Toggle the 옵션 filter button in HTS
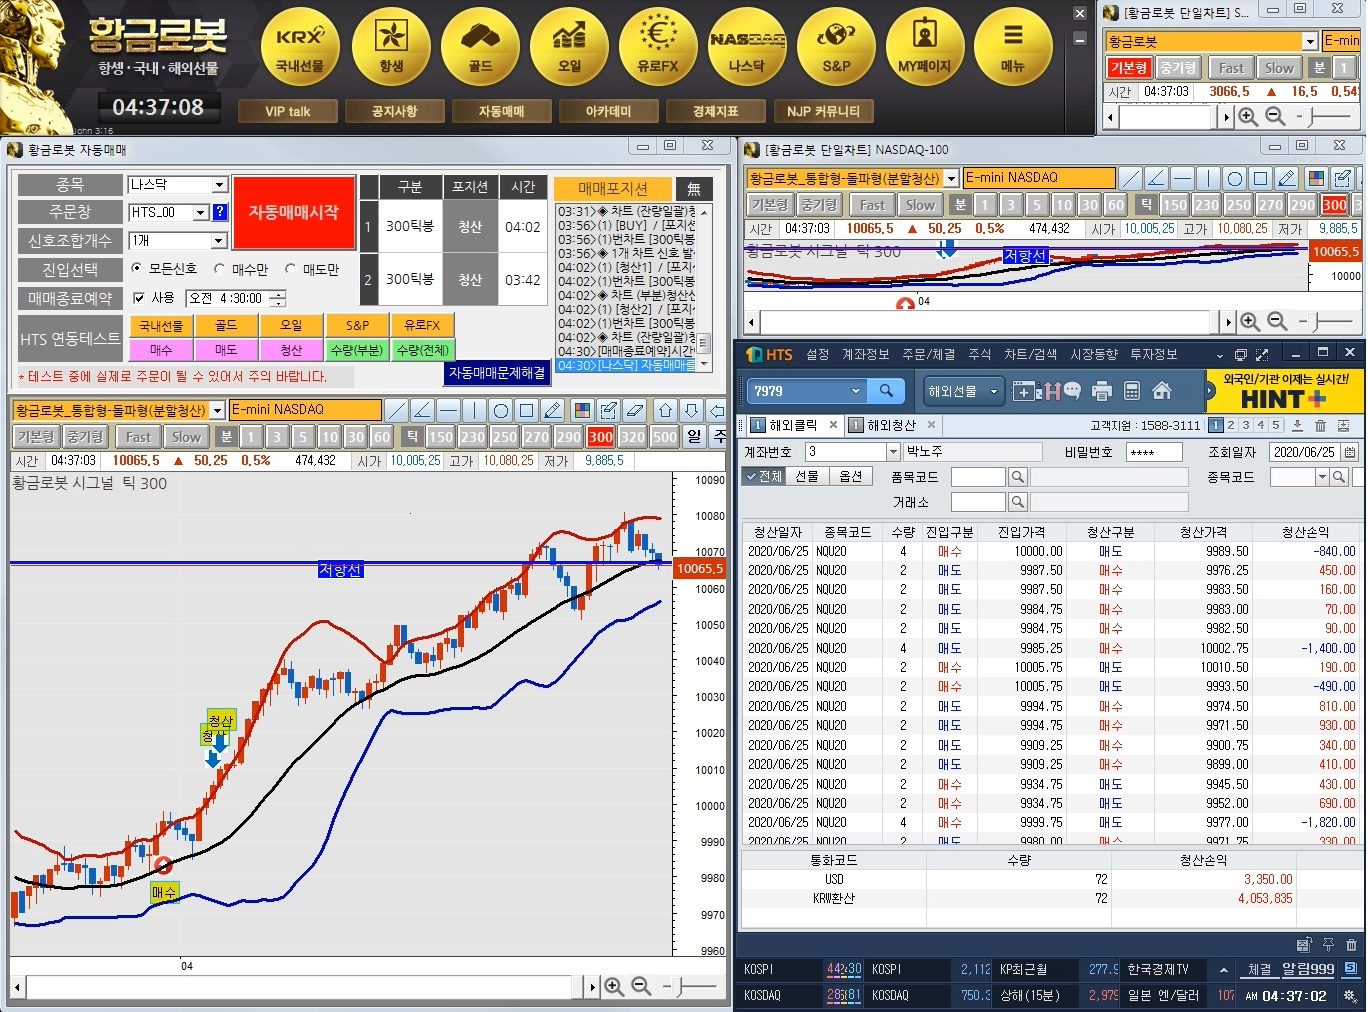The image size is (1368, 1012). pos(850,476)
